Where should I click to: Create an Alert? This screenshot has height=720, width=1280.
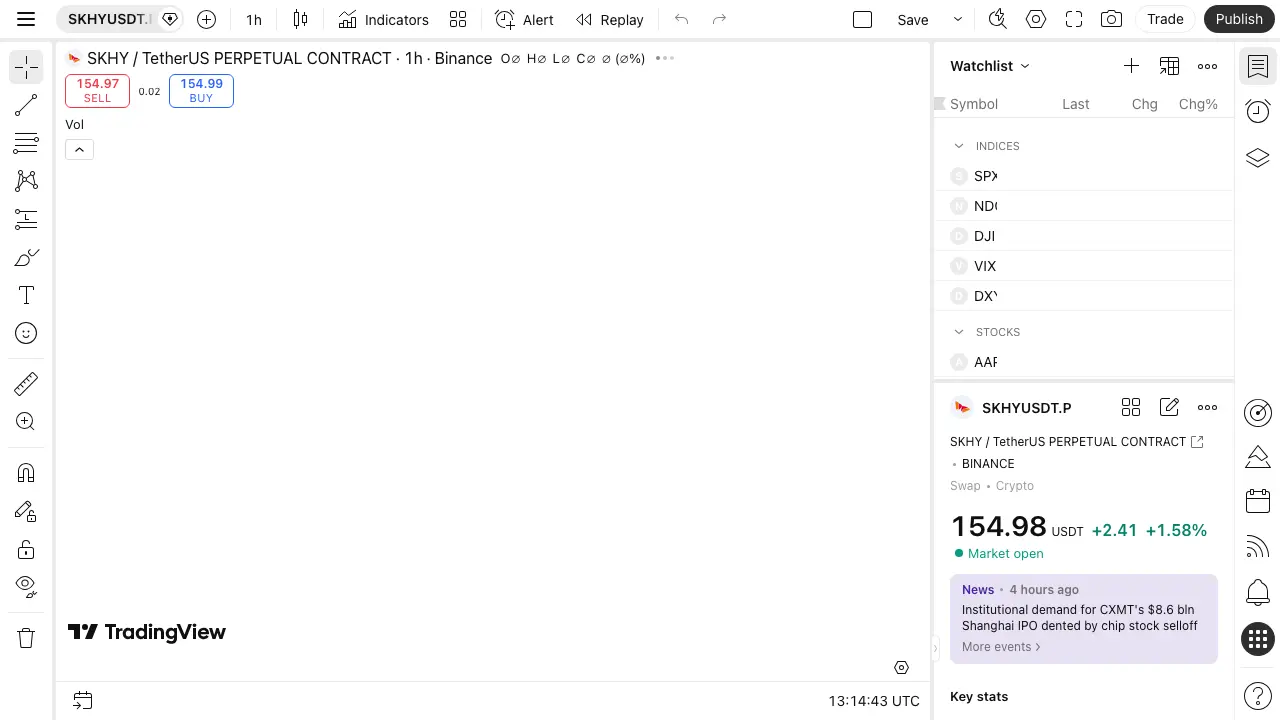(x=525, y=19)
